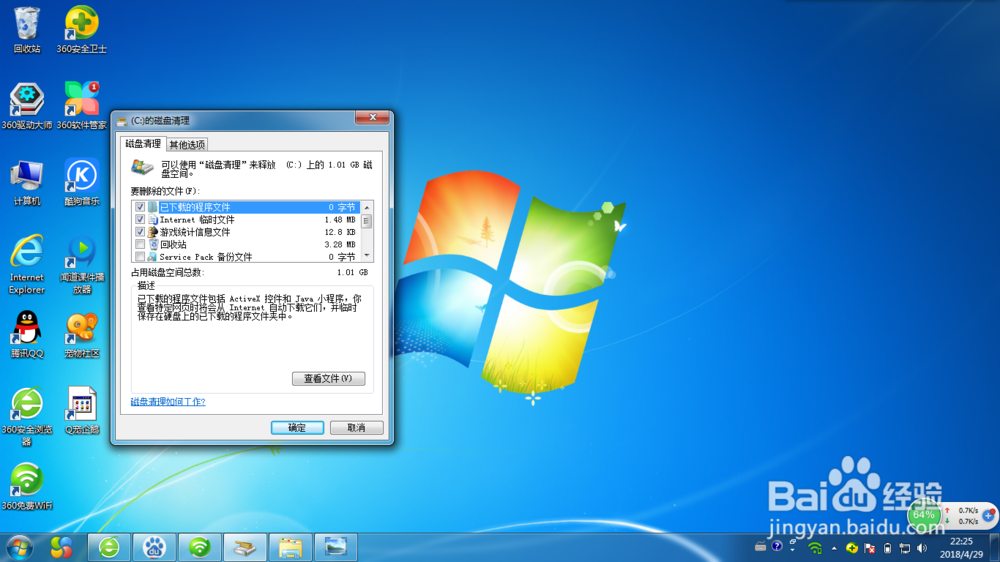Uncheck the Internet 临时文件 checkbox
The height and width of the screenshot is (562, 1000).
tap(140, 219)
